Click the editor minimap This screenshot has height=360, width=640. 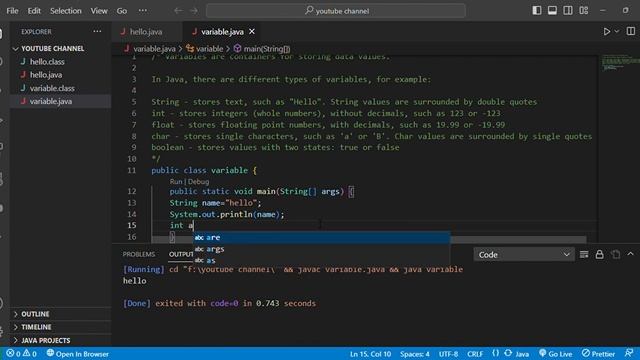point(619,62)
